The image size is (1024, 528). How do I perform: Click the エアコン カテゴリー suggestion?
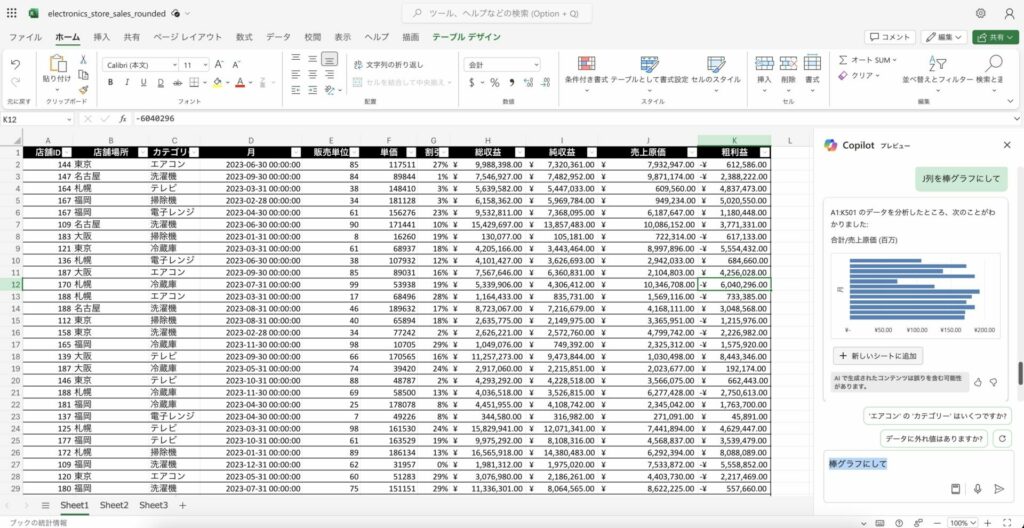(x=937, y=416)
